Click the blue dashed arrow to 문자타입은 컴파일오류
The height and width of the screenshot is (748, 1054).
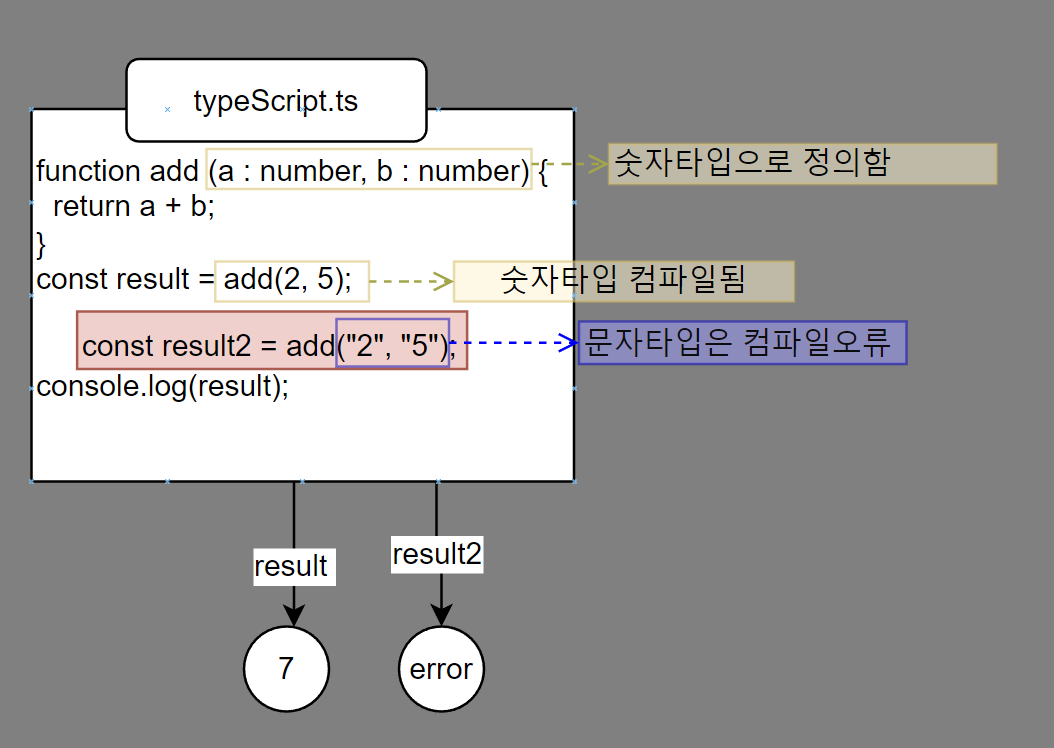point(515,343)
